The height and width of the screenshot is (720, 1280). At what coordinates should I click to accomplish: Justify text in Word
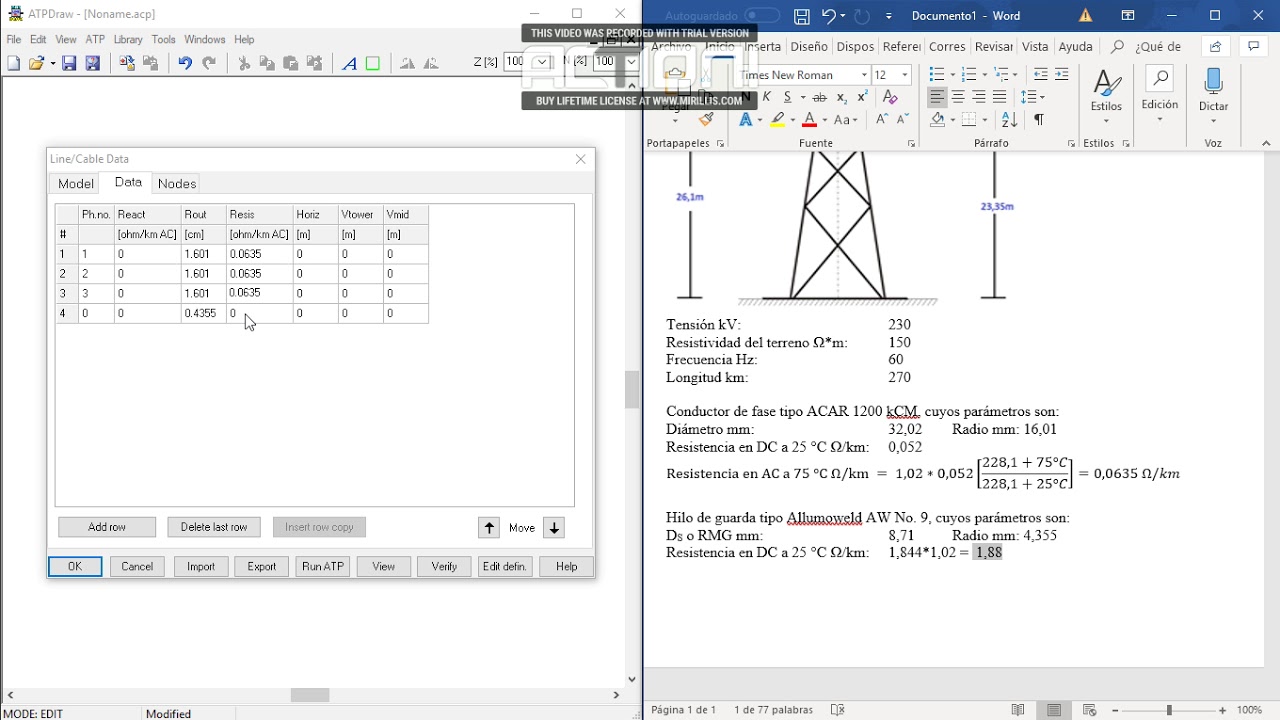pyautogui.click(x=1000, y=97)
